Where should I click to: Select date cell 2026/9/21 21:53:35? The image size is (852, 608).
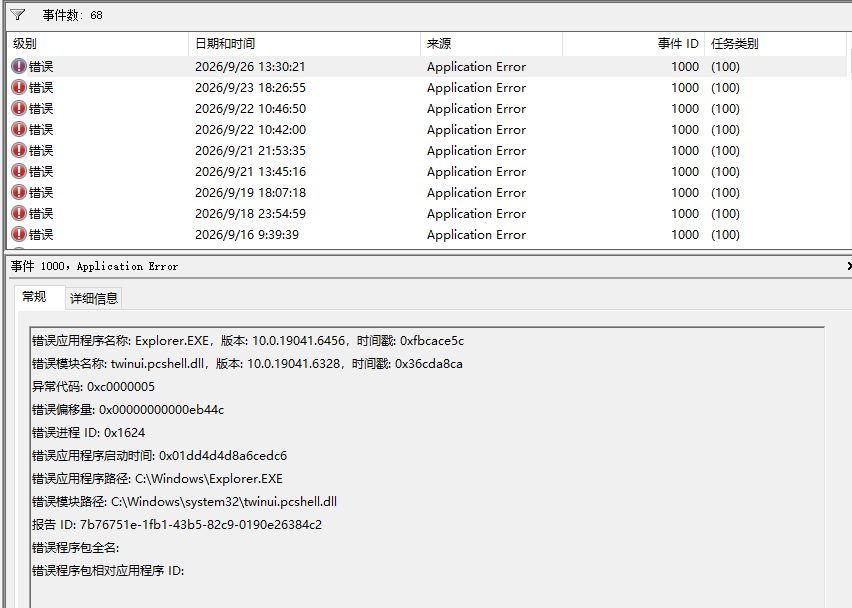click(250, 151)
